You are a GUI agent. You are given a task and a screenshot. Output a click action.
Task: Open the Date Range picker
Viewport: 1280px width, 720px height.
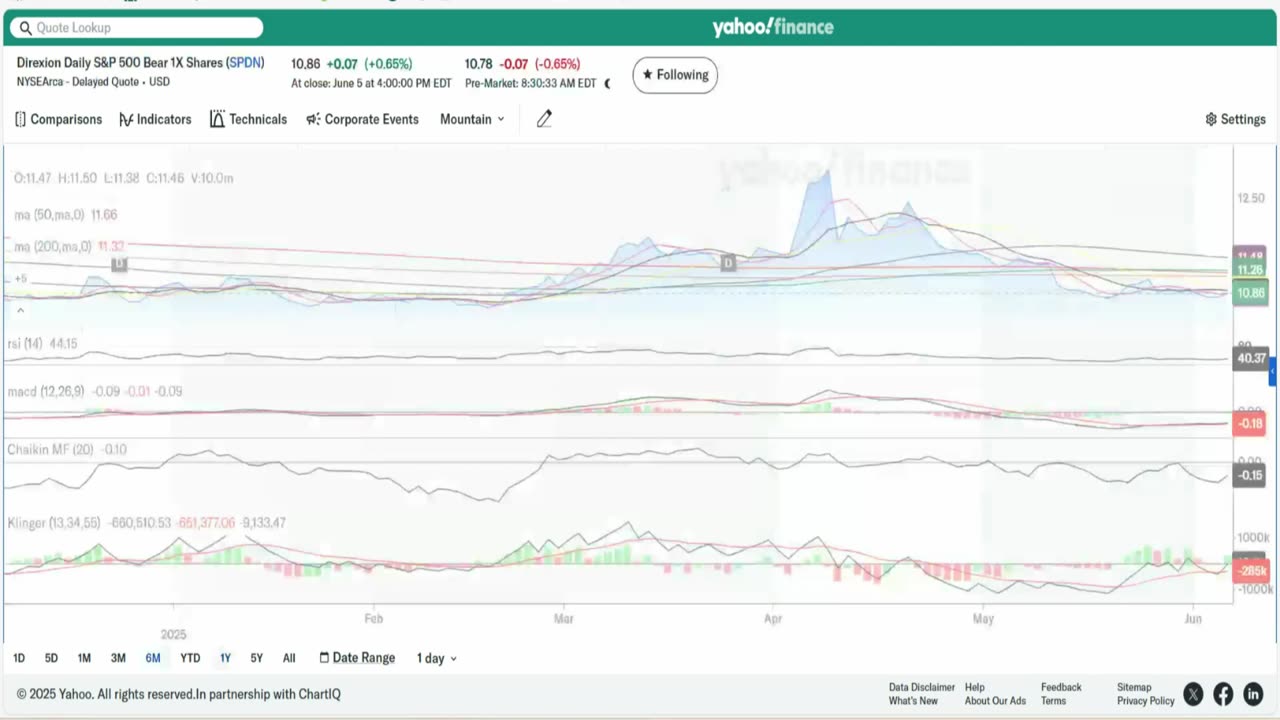point(357,658)
